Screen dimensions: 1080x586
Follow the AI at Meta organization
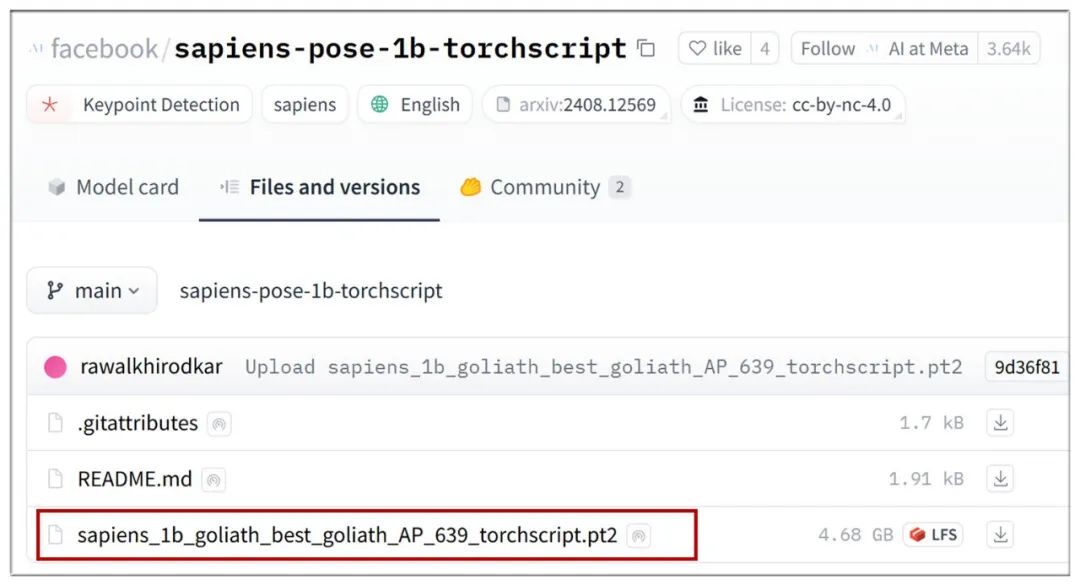[x=884, y=48]
